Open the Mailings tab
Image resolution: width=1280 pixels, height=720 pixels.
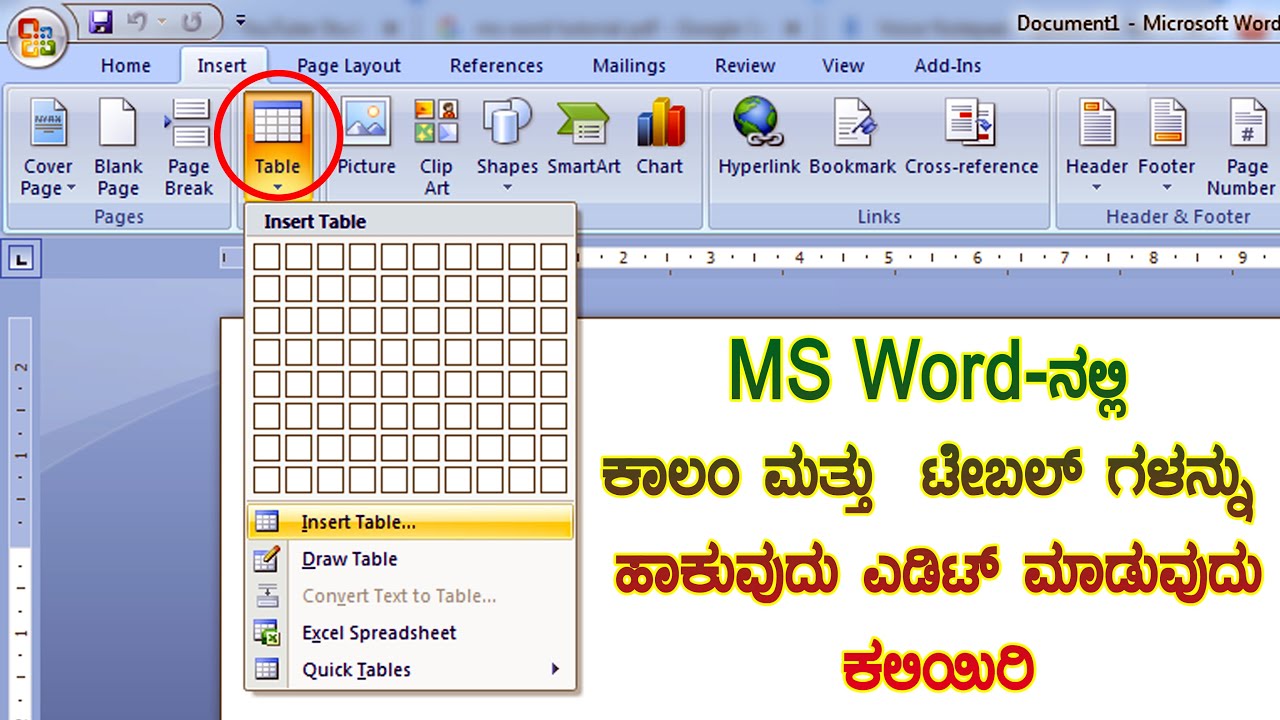629,66
